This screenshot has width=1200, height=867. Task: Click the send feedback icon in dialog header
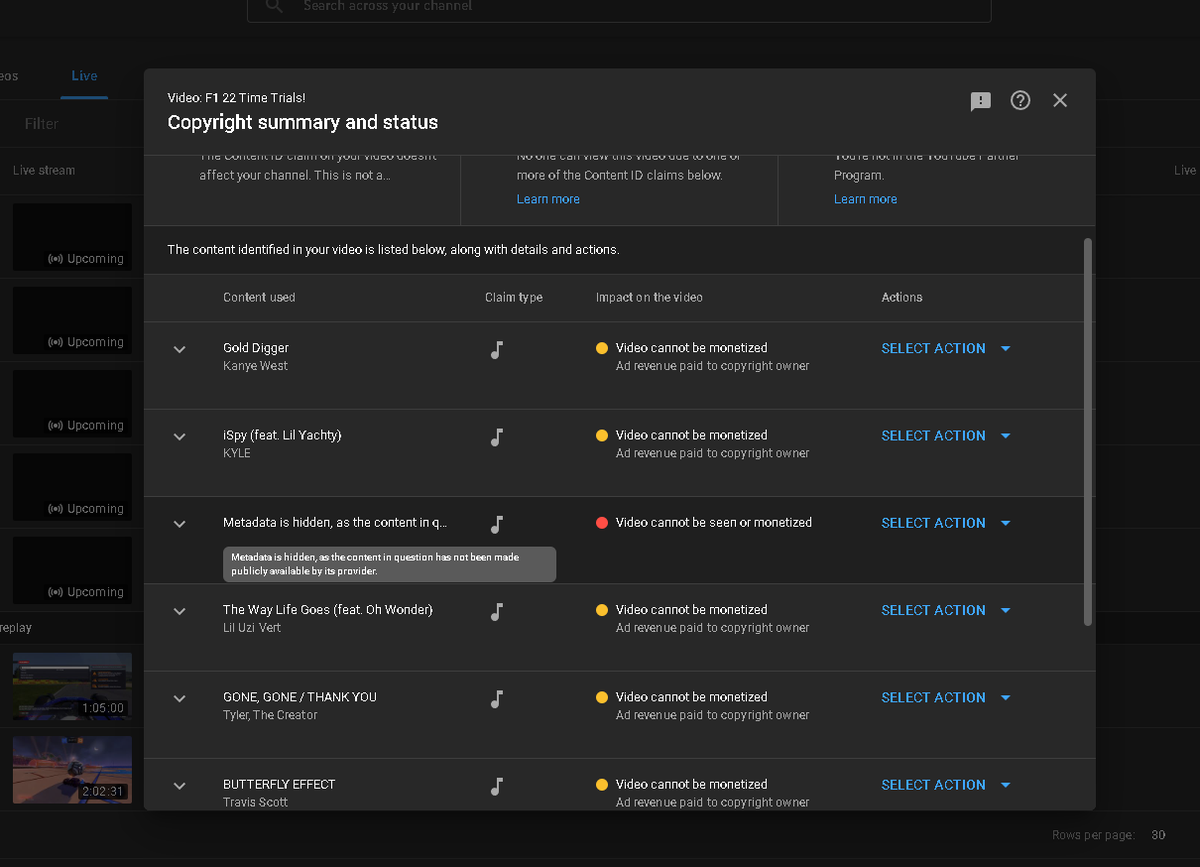pyautogui.click(x=980, y=101)
